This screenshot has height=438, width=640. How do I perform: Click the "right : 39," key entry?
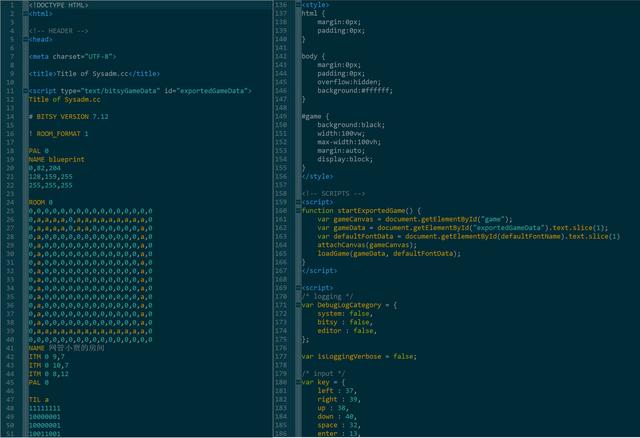point(339,399)
